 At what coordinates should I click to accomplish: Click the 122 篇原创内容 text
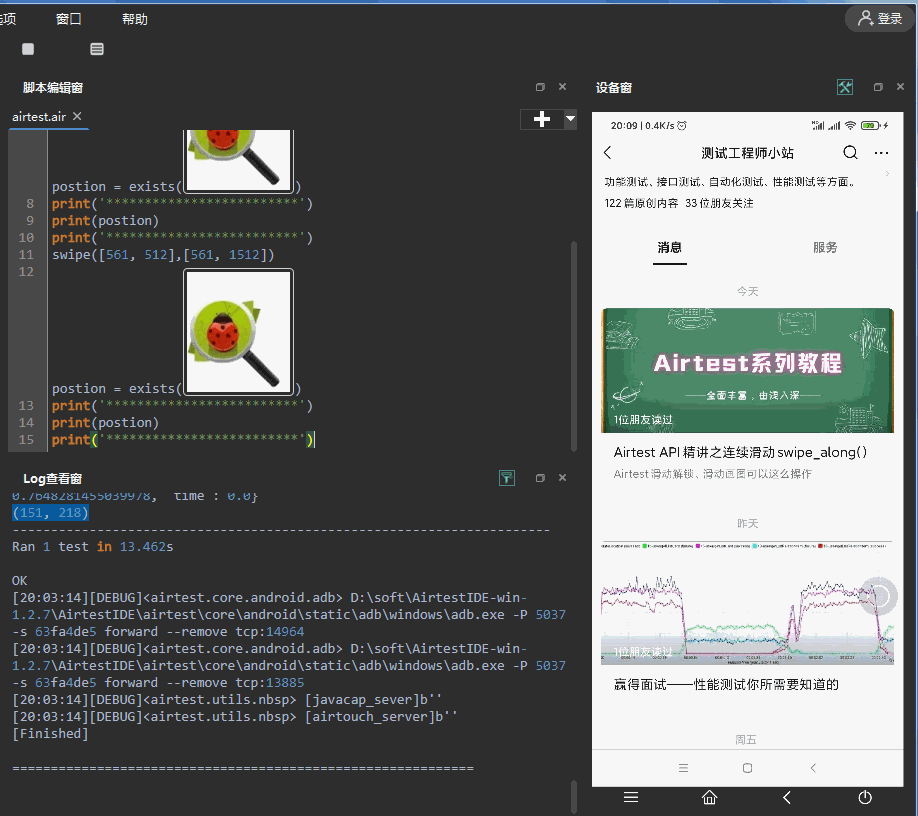[x=641, y=203]
